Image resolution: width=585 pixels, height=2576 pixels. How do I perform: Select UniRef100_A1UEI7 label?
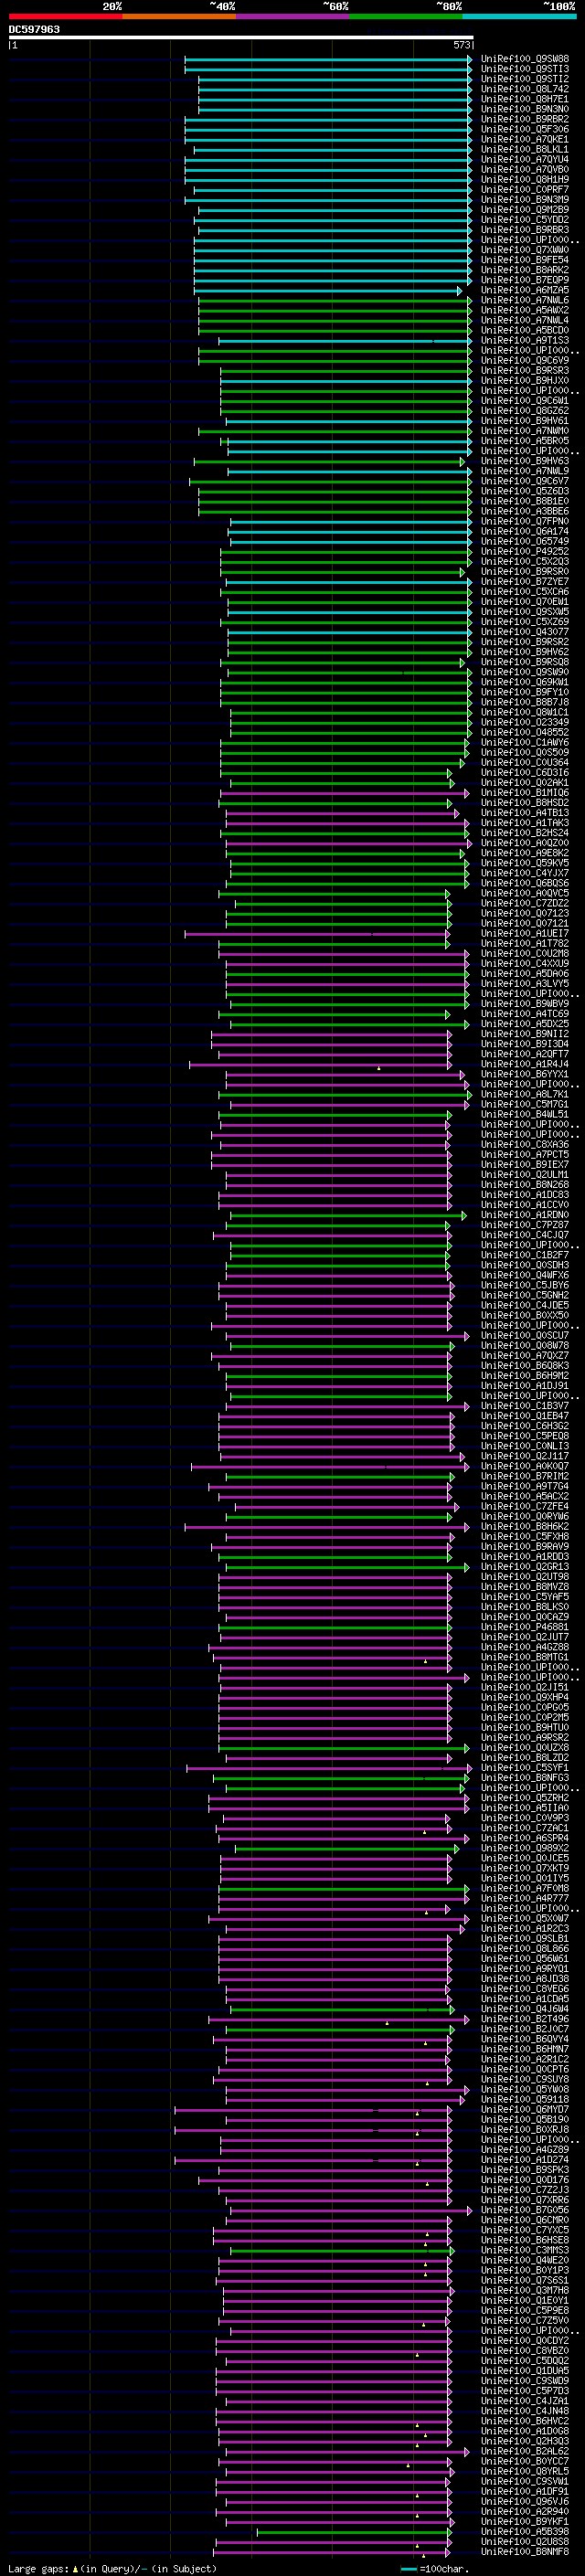coord(525,933)
